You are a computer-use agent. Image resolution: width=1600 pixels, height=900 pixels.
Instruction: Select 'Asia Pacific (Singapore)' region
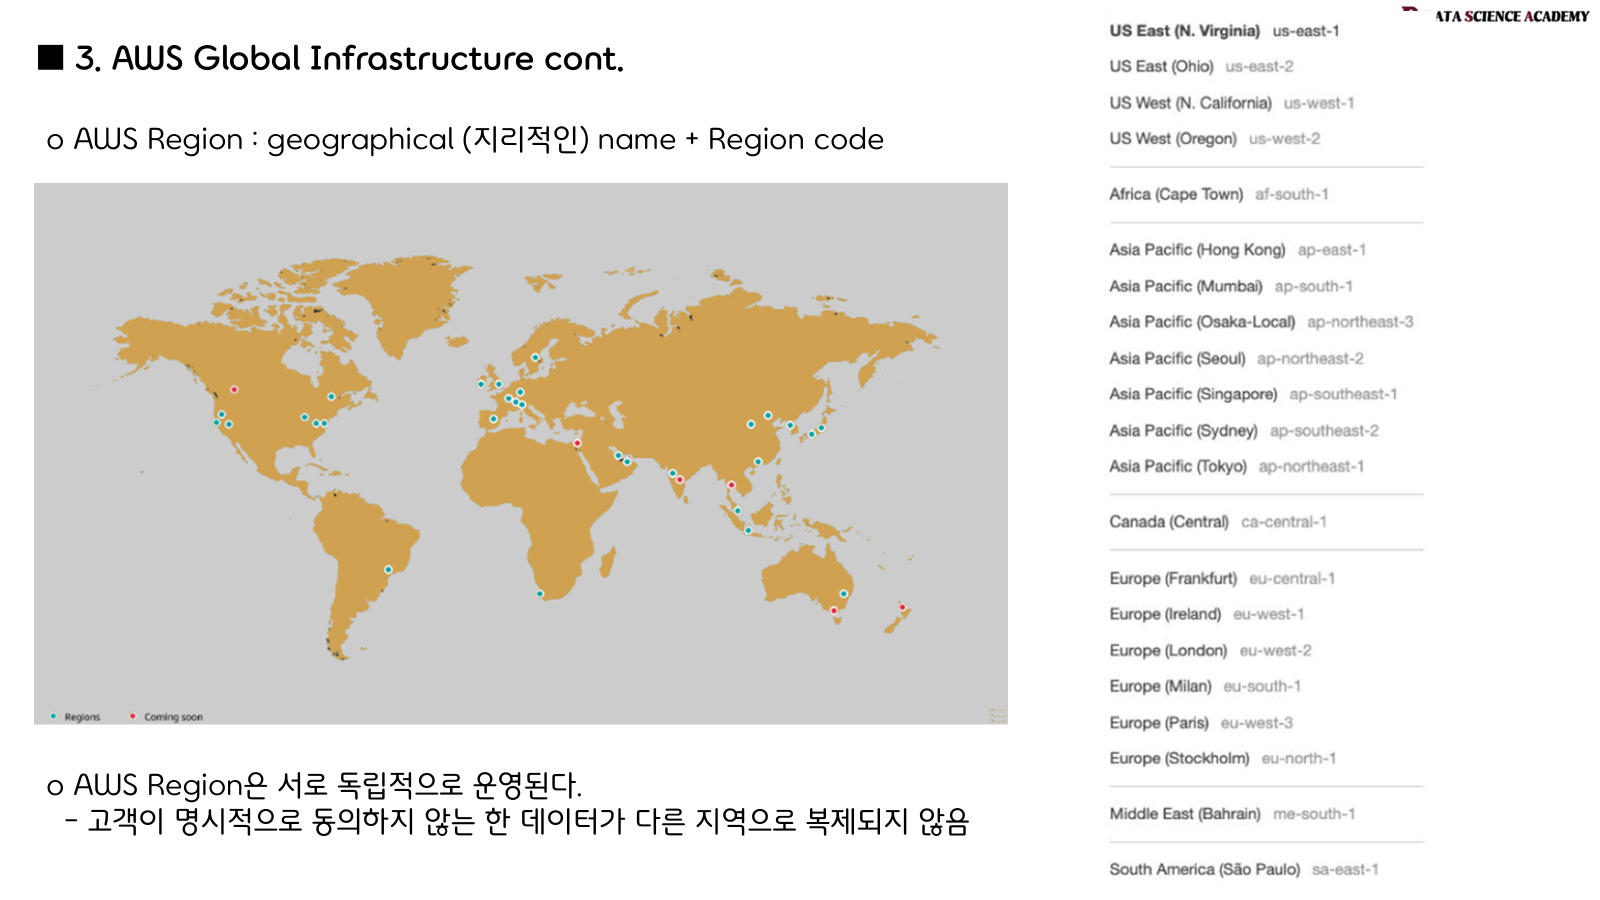[x=1193, y=394]
